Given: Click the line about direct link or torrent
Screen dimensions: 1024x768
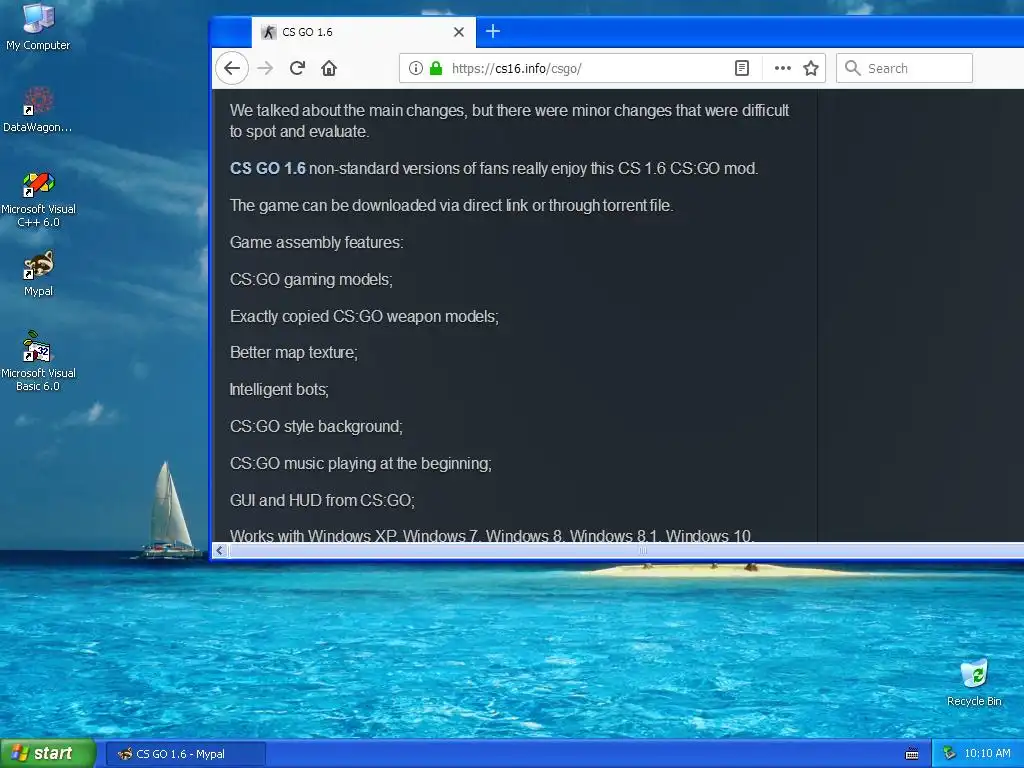Looking at the screenshot, I should click(x=451, y=206).
